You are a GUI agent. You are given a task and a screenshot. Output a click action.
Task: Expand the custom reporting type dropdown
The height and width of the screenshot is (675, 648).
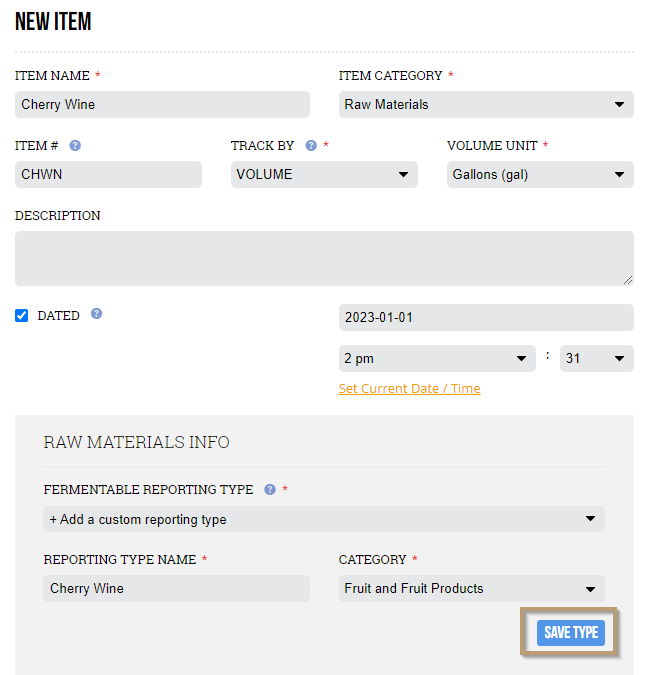click(324, 519)
